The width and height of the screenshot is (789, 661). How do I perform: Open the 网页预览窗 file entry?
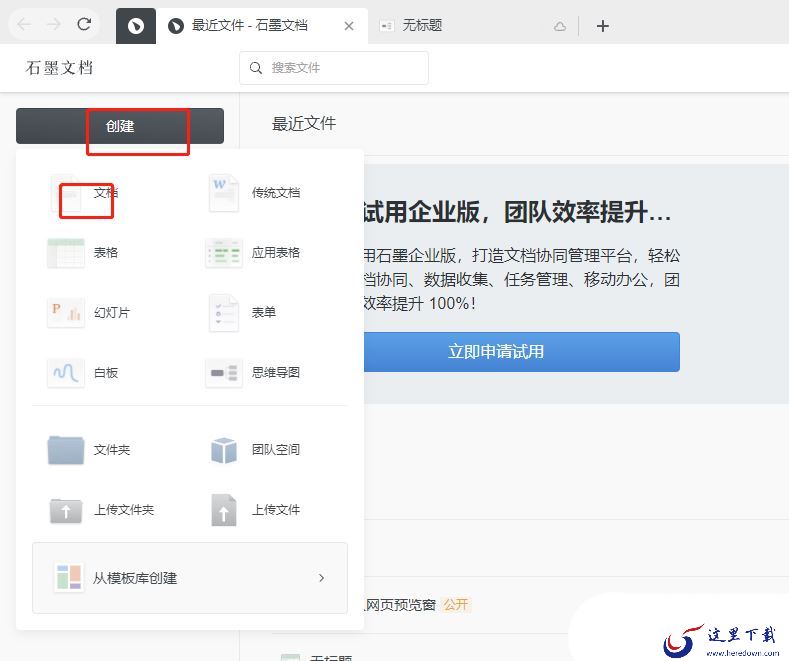click(401, 604)
